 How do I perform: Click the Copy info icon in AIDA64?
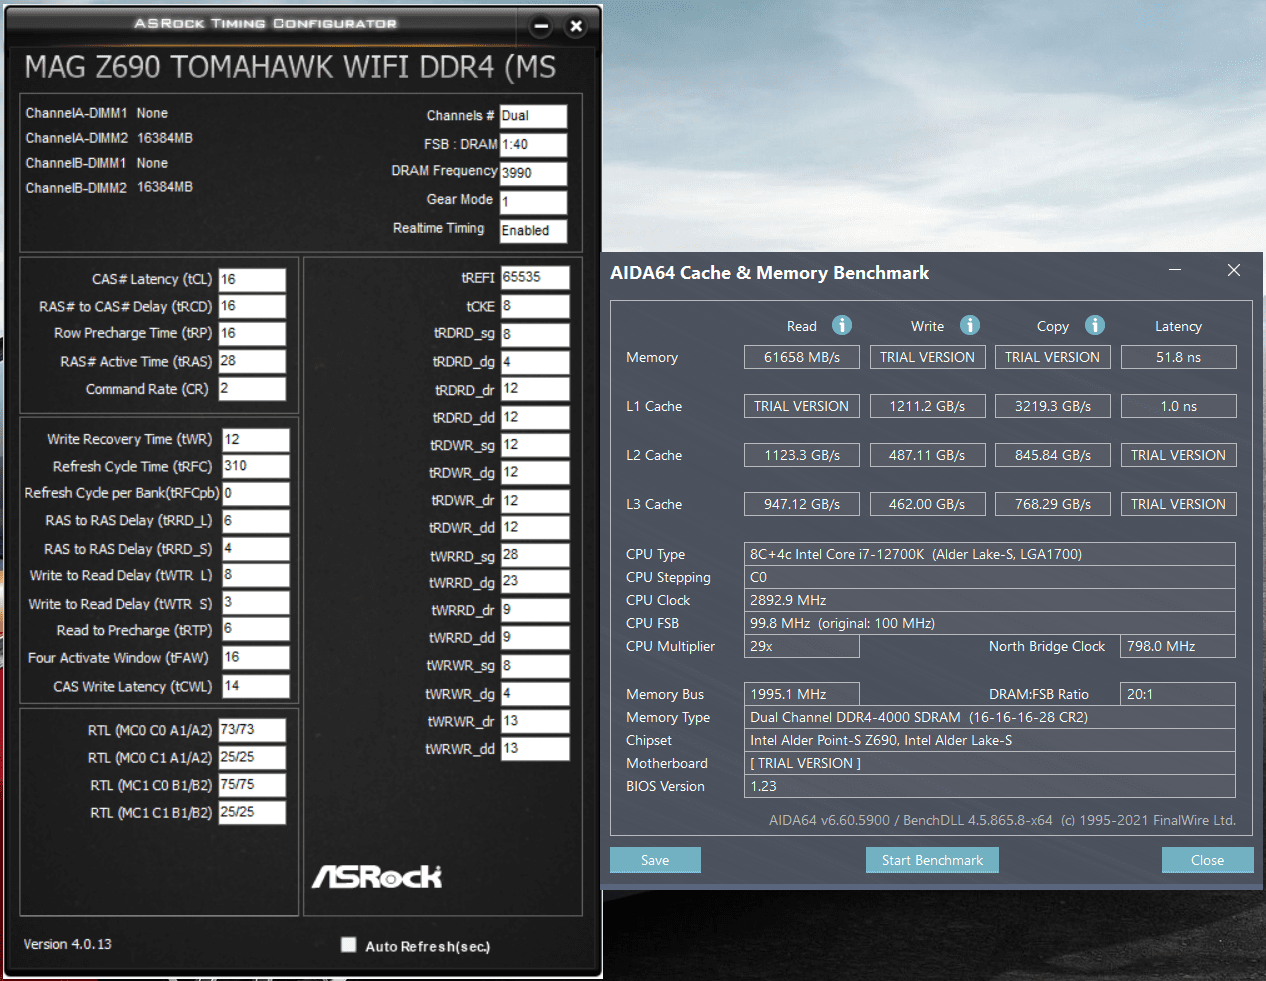[1095, 325]
